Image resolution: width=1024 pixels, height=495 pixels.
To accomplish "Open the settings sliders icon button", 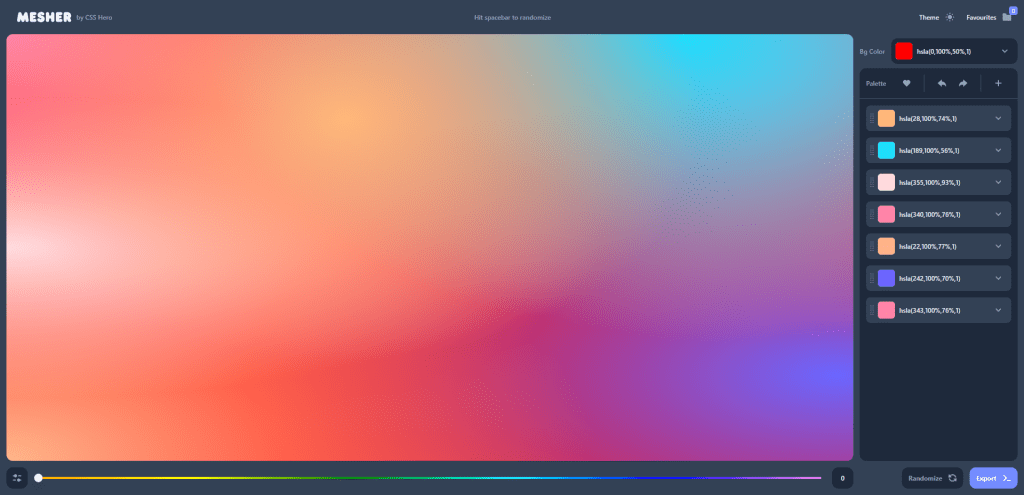I will coord(17,478).
